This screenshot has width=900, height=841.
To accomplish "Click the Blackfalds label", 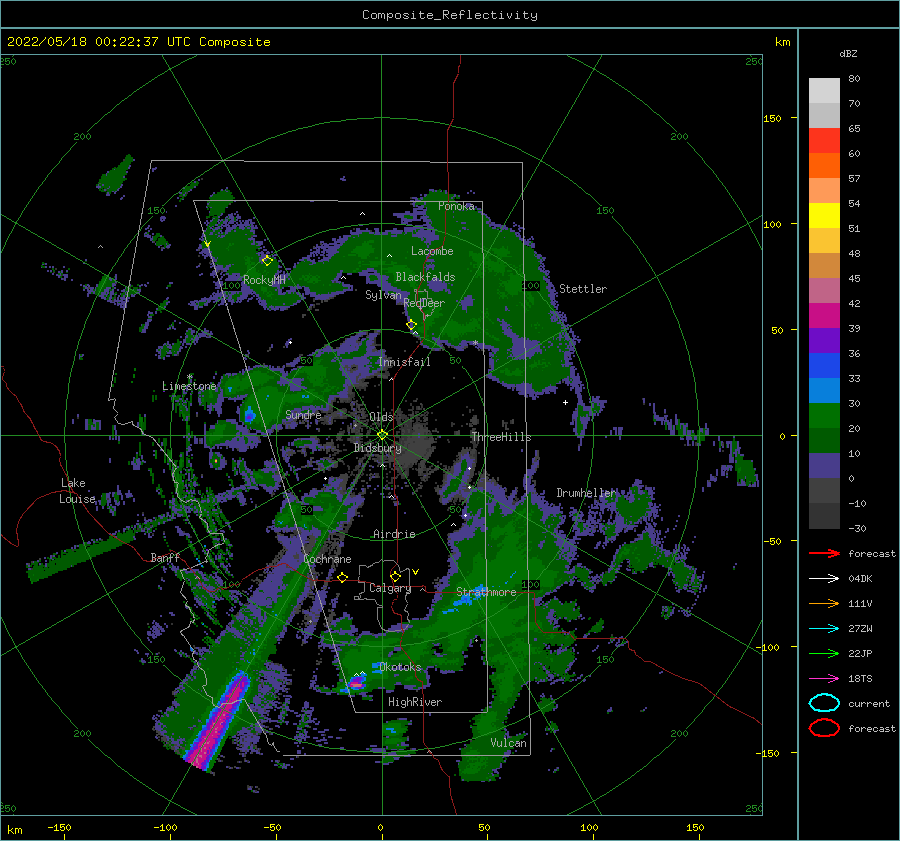I will (x=425, y=277).
